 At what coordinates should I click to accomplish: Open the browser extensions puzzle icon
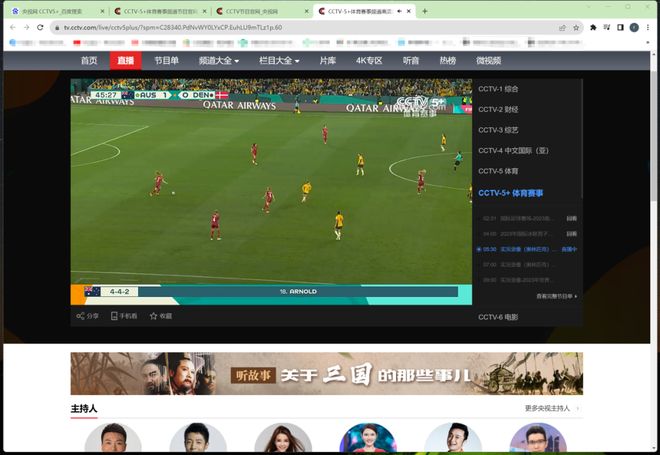pyautogui.click(x=593, y=27)
